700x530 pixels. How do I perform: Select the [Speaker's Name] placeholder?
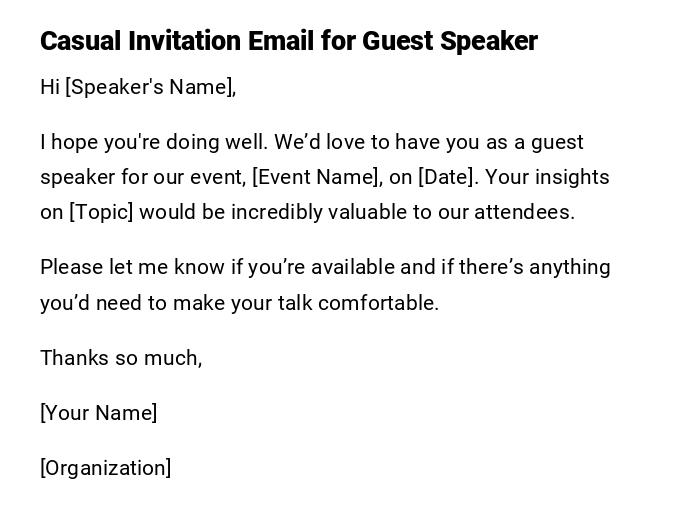click(150, 87)
